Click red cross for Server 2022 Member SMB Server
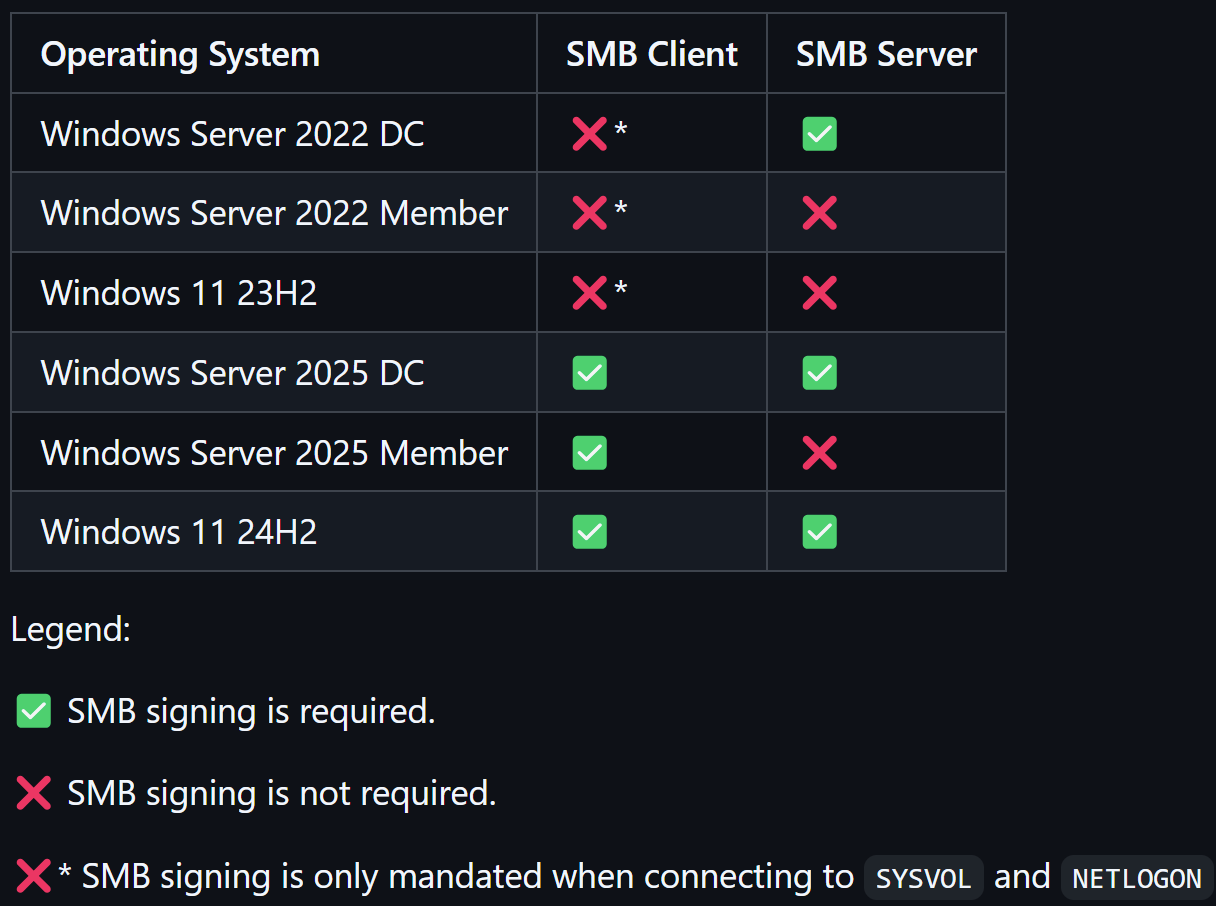The height and width of the screenshot is (906, 1216). pyautogui.click(x=819, y=212)
